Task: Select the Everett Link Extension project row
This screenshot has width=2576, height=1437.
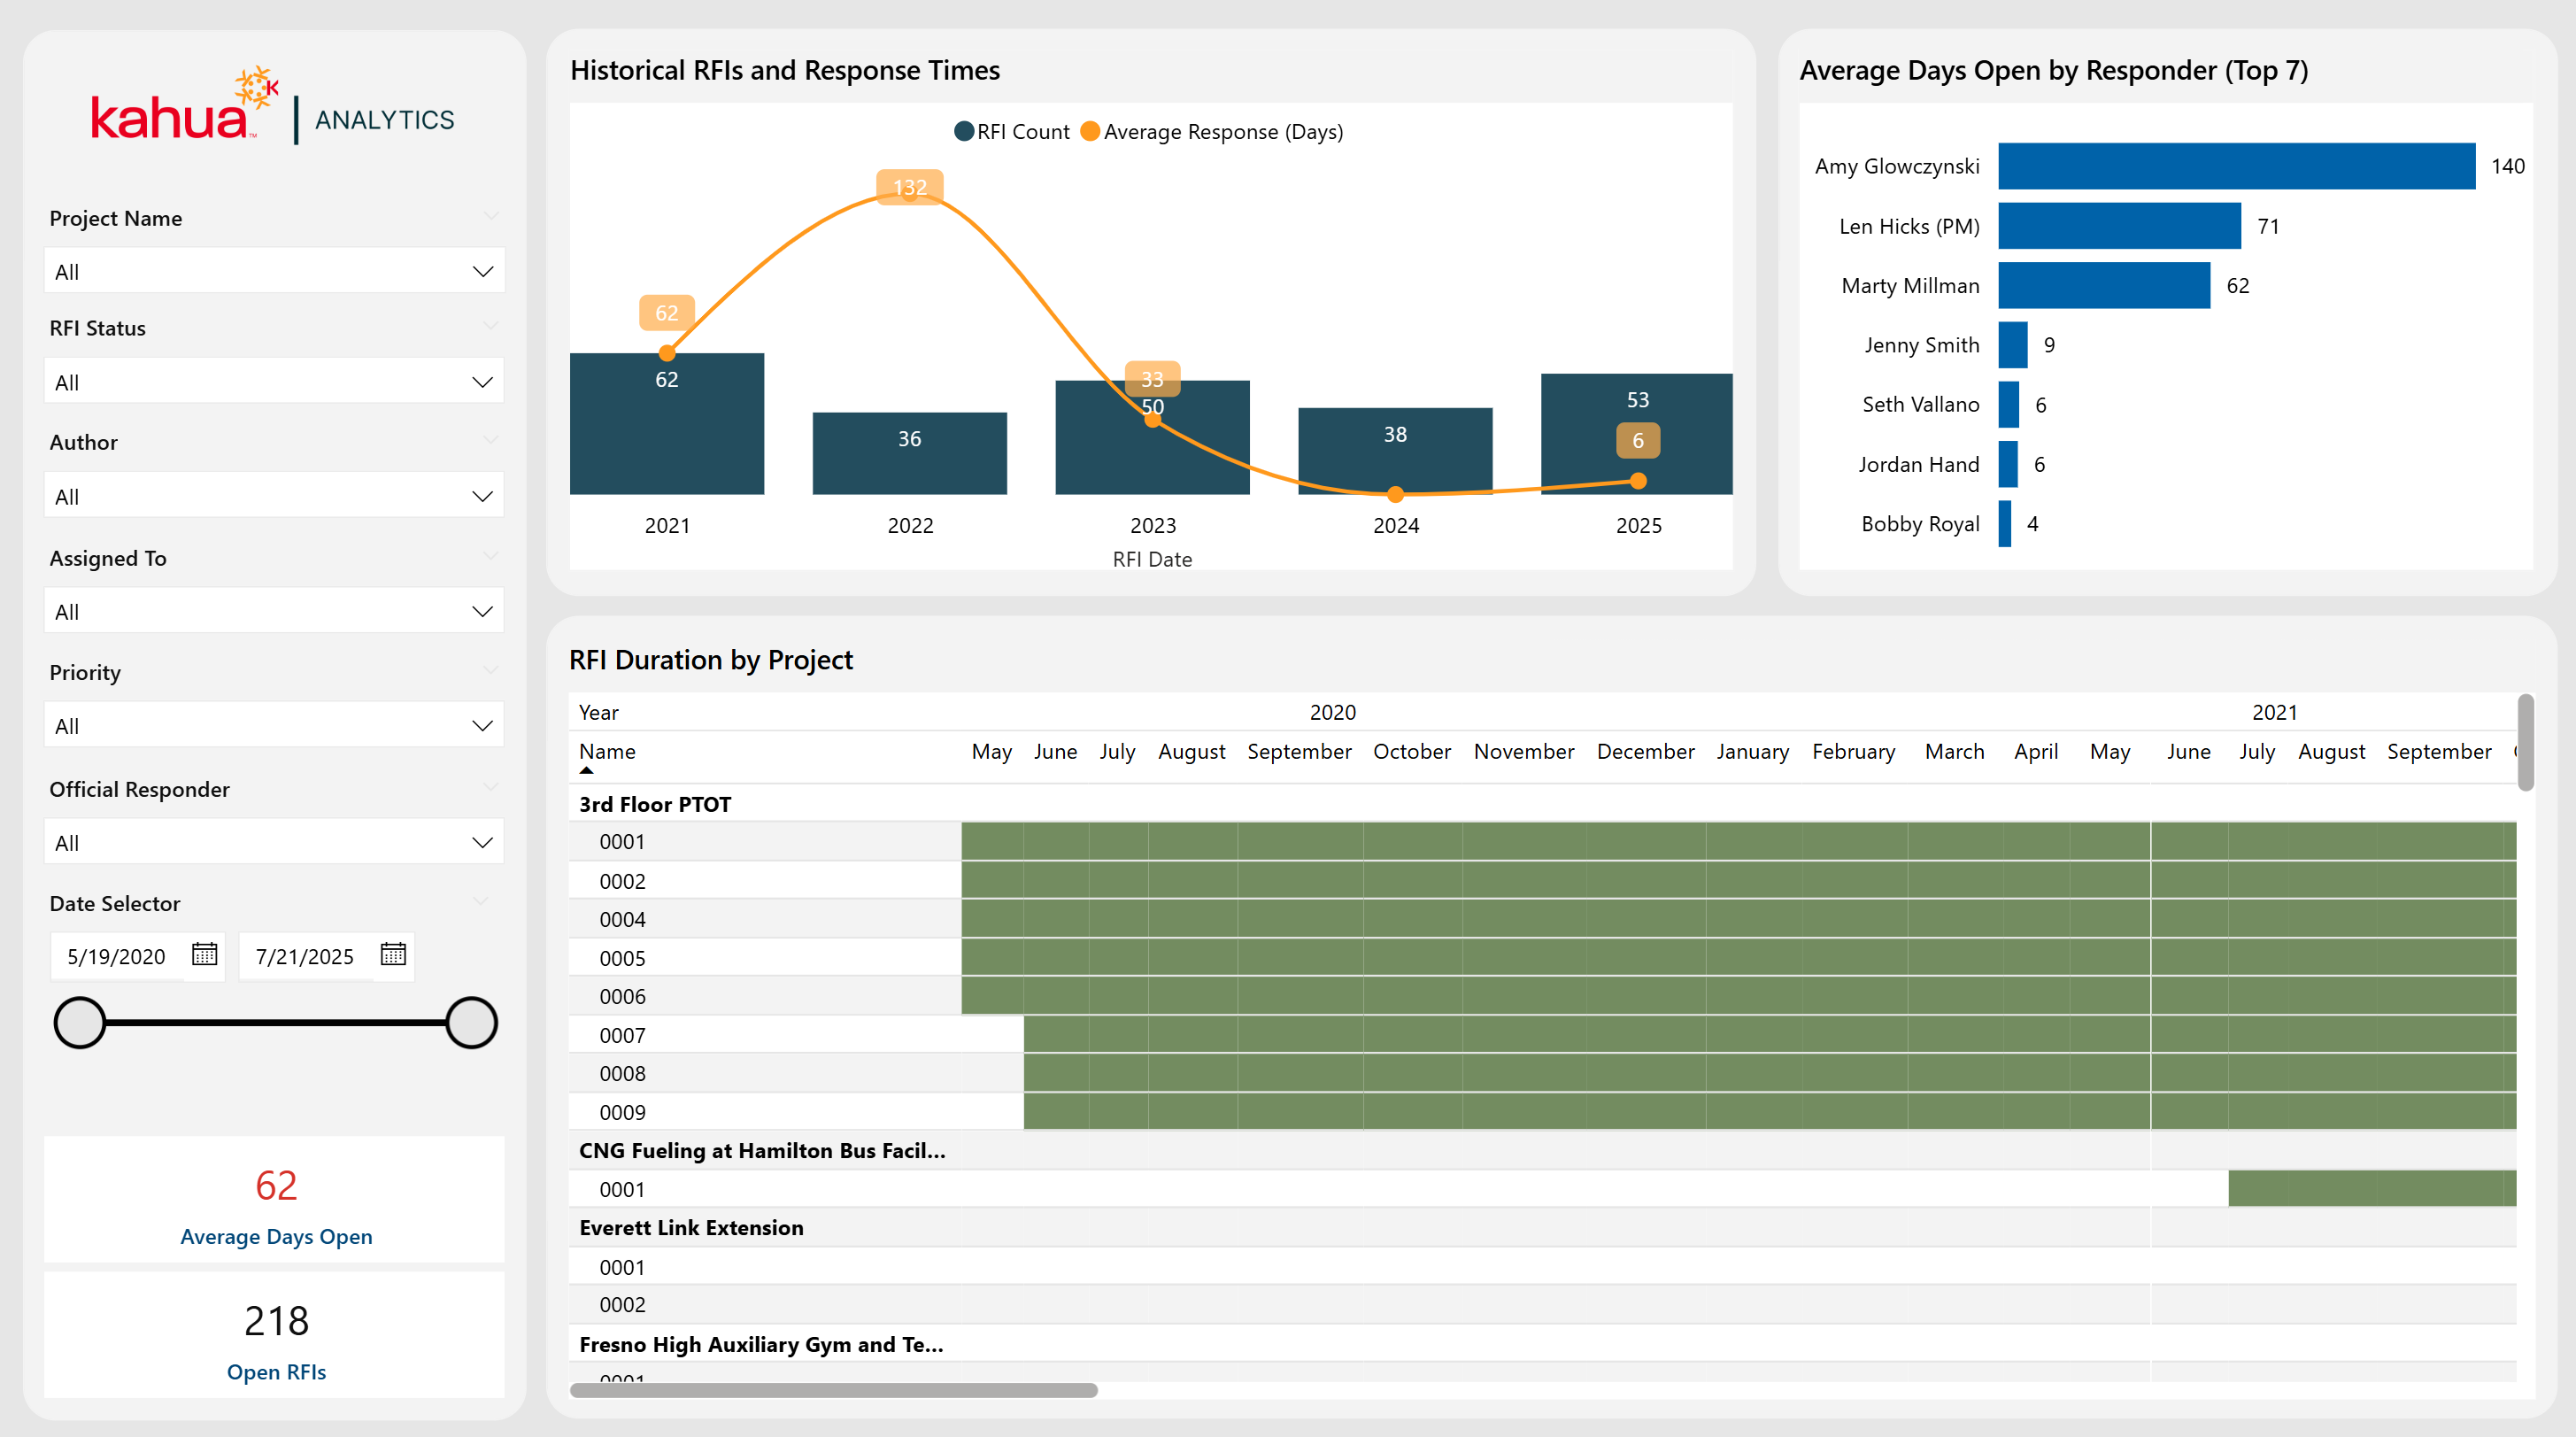Action: (x=691, y=1227)
